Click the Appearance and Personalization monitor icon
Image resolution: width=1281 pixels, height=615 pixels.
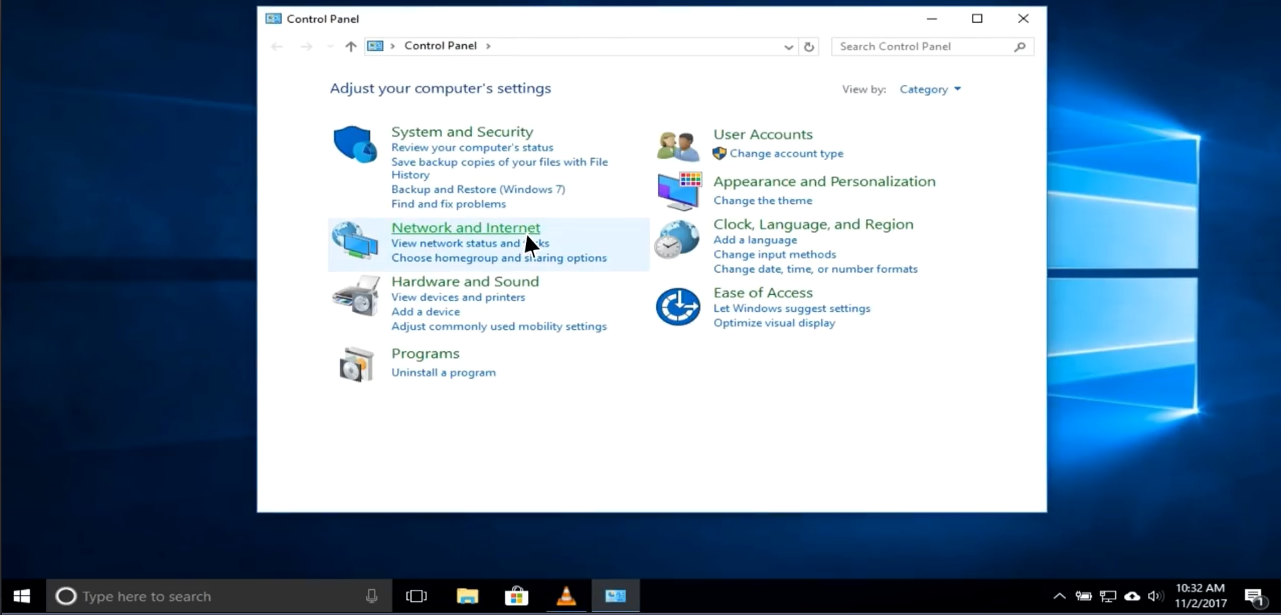678,191
